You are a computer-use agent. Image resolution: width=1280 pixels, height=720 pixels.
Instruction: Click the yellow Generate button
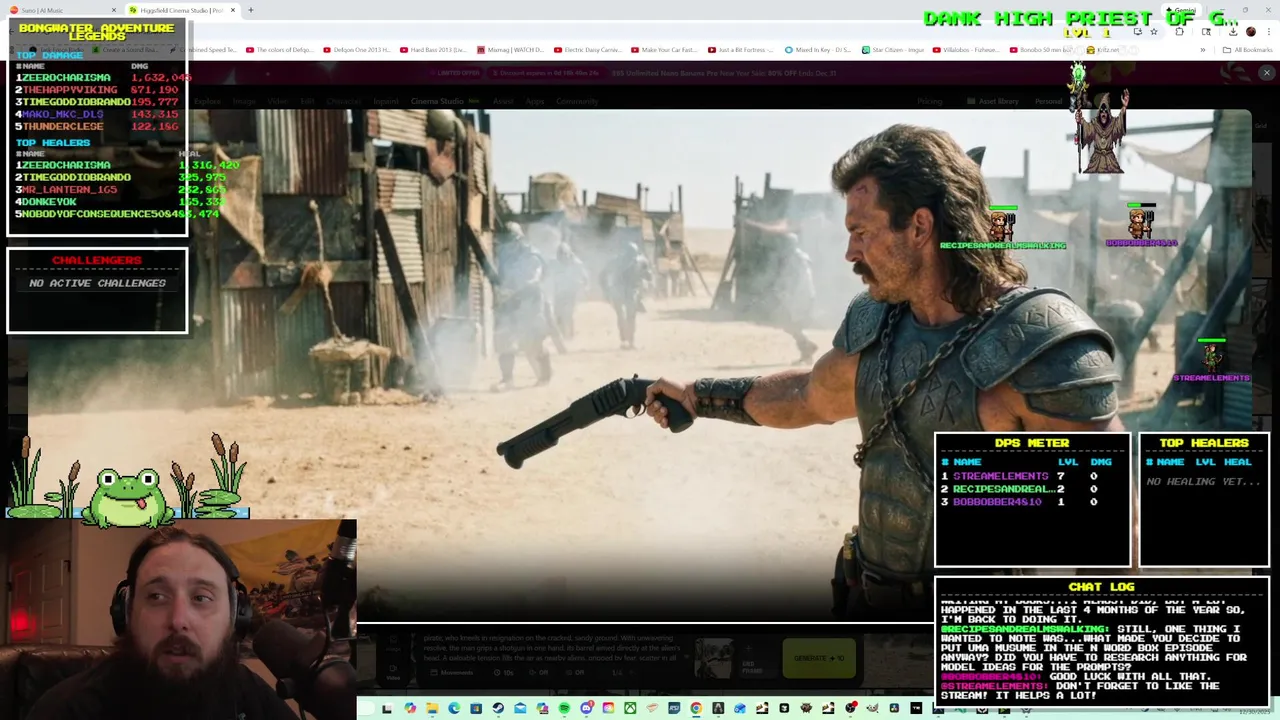click(x=819, y=658)
